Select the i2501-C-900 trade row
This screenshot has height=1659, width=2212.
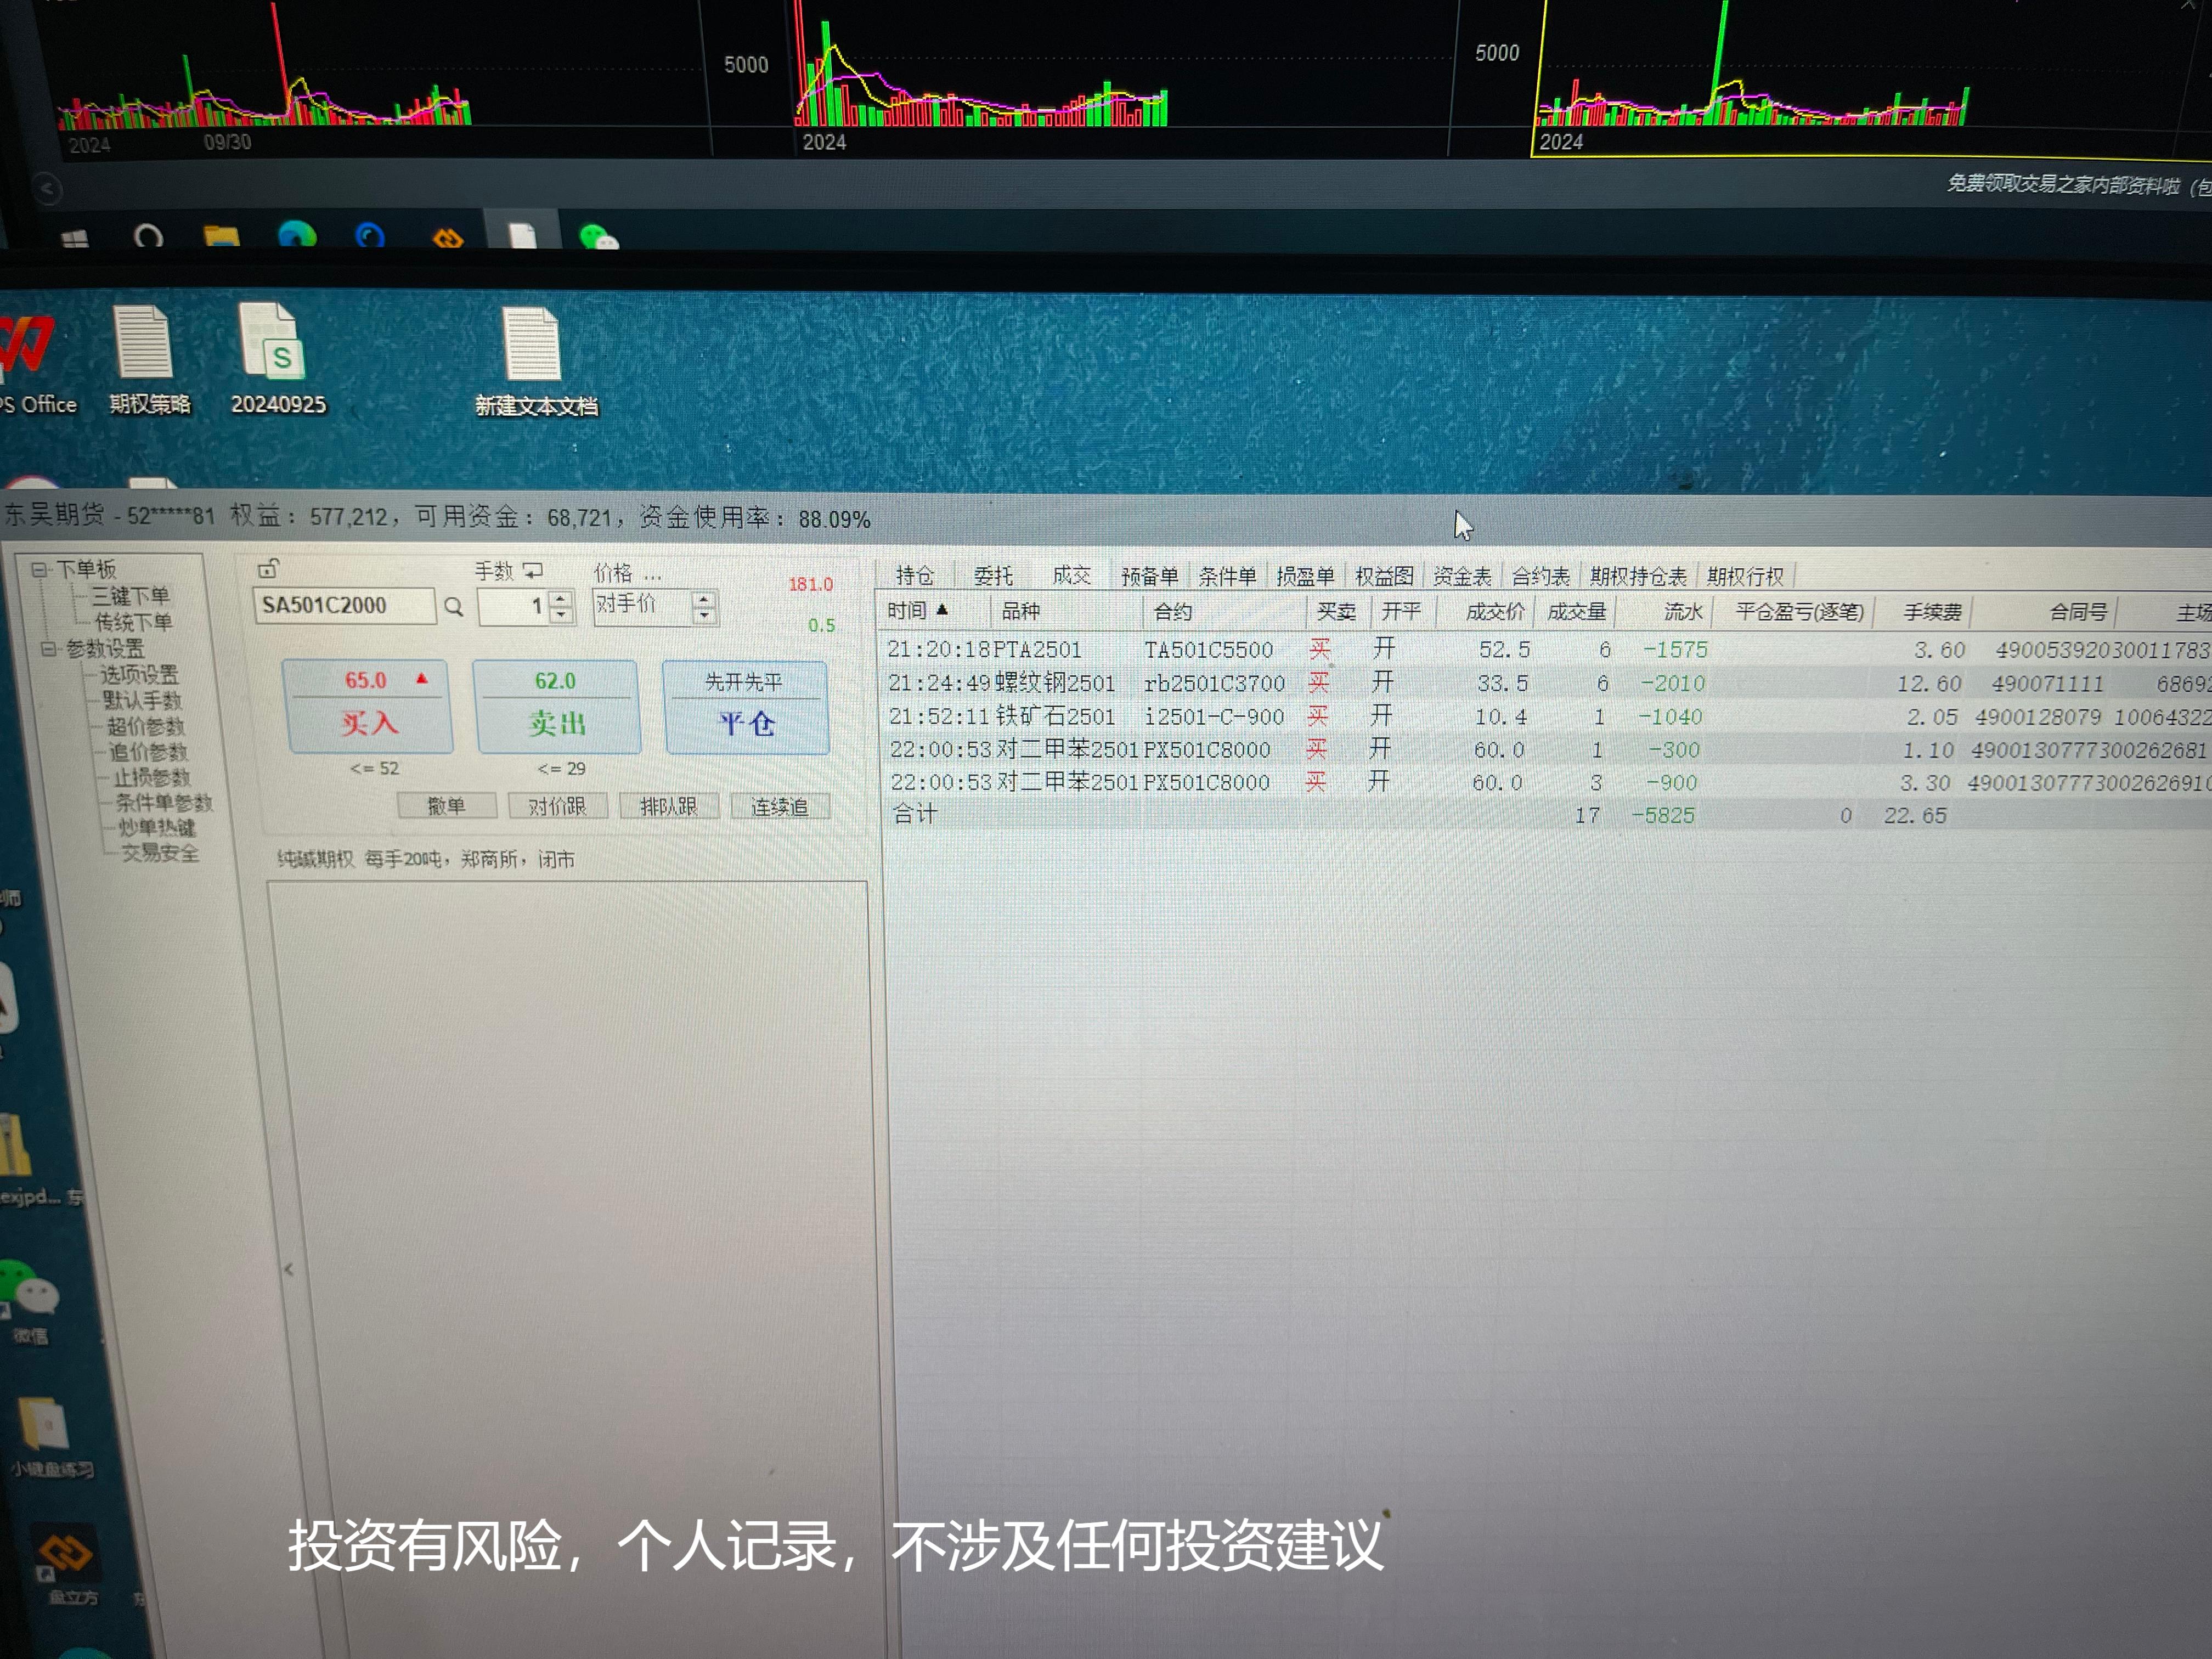(1546, 716)
